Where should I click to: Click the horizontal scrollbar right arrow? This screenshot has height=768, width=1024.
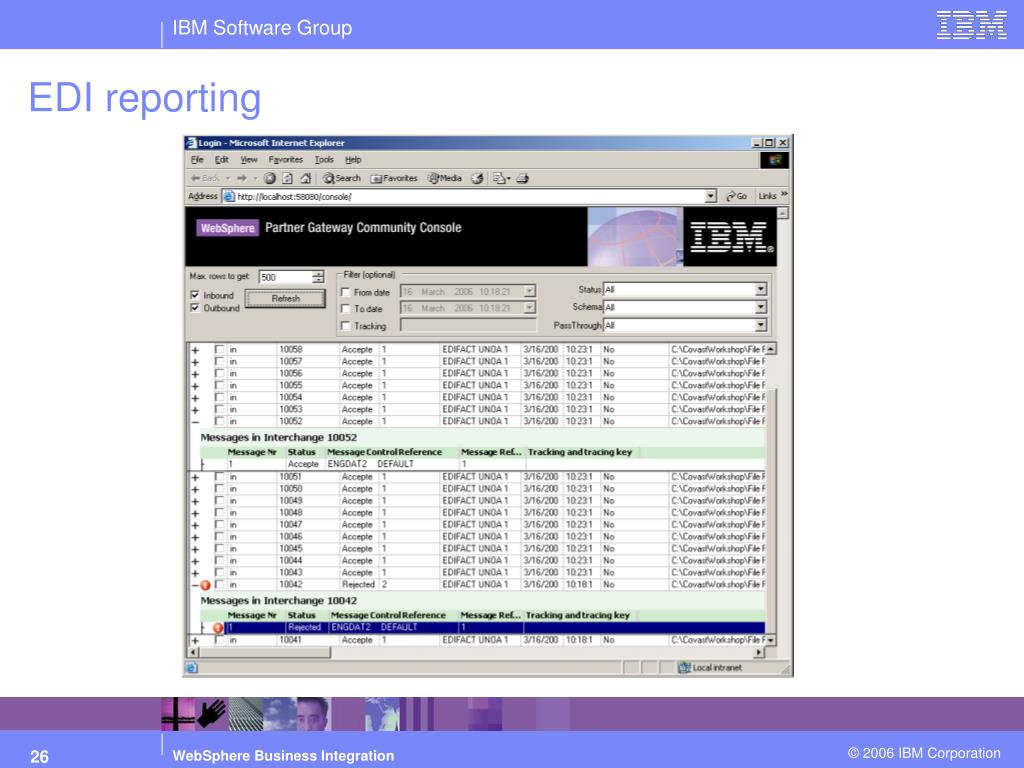click(x=759, y=652)
